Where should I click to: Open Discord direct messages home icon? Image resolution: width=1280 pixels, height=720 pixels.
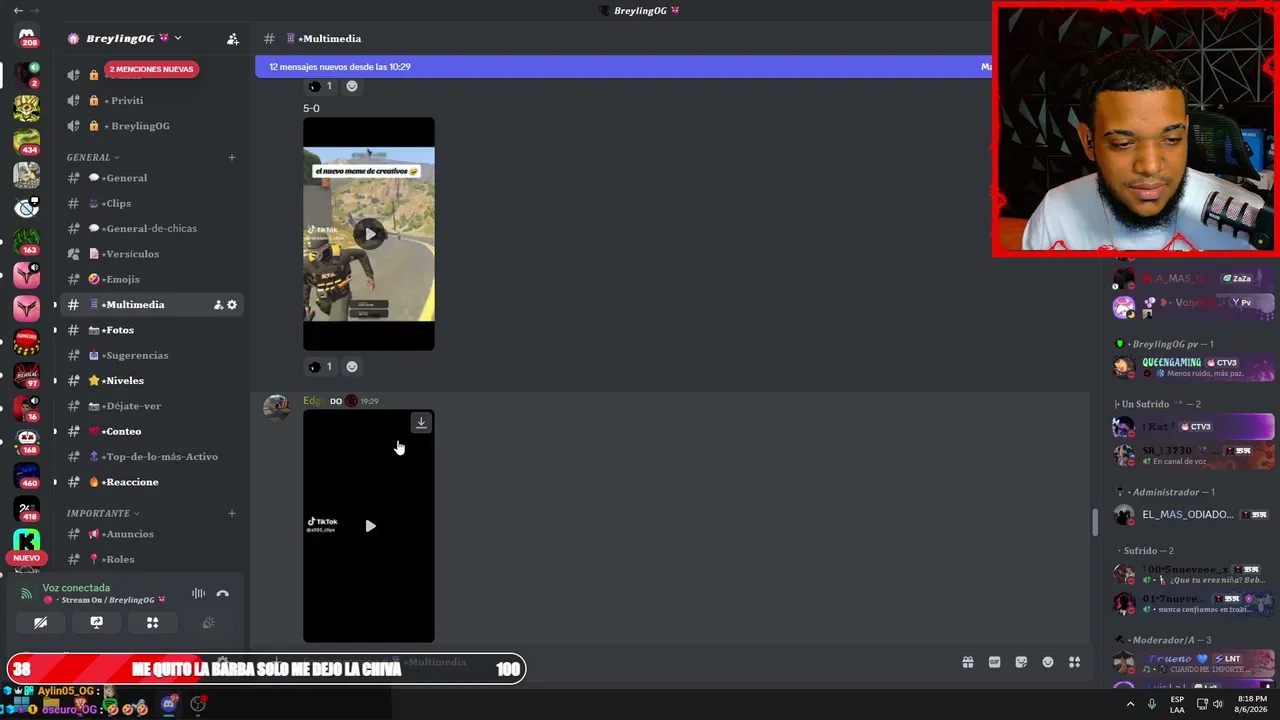pos(27,37)
